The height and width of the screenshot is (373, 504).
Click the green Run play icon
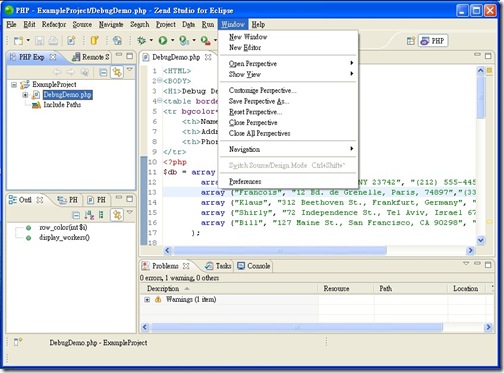[163, 41]
